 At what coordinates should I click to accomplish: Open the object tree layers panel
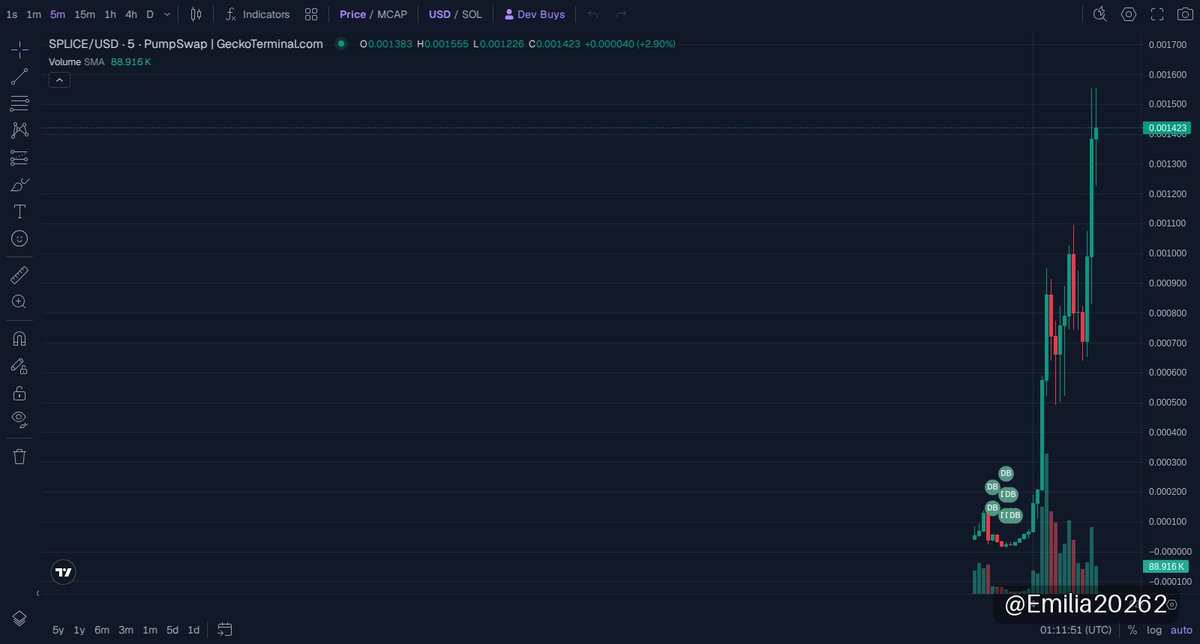tap(19, 618)
